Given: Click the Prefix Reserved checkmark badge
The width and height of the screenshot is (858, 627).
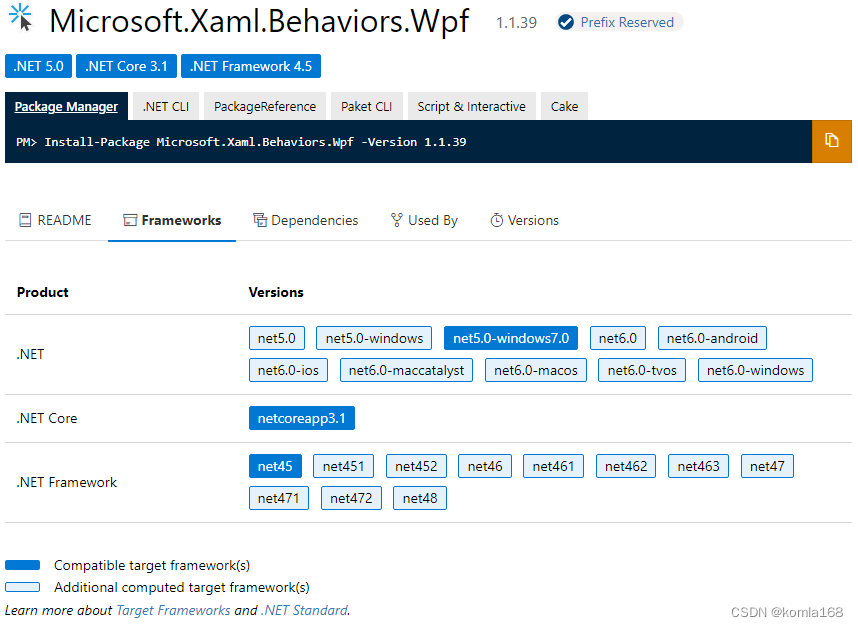Looking at the screenshot, I should pos(568,22).
